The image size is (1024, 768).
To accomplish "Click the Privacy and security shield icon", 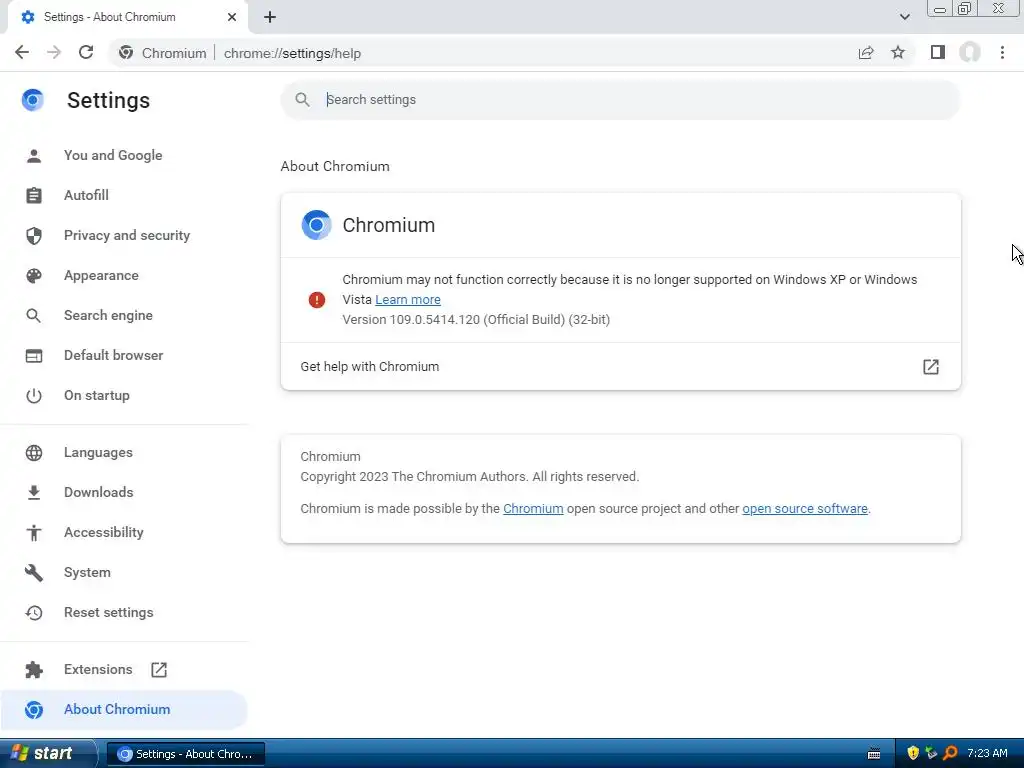I will (34, 235).
